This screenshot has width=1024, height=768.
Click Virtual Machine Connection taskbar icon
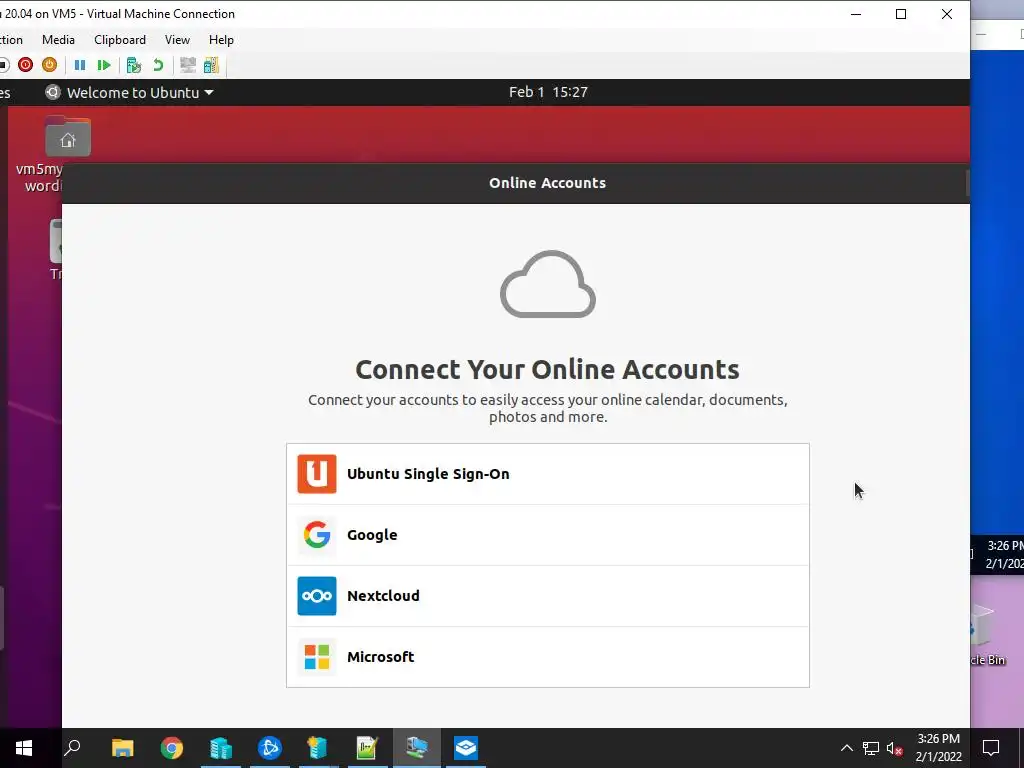tap(417, 748)
